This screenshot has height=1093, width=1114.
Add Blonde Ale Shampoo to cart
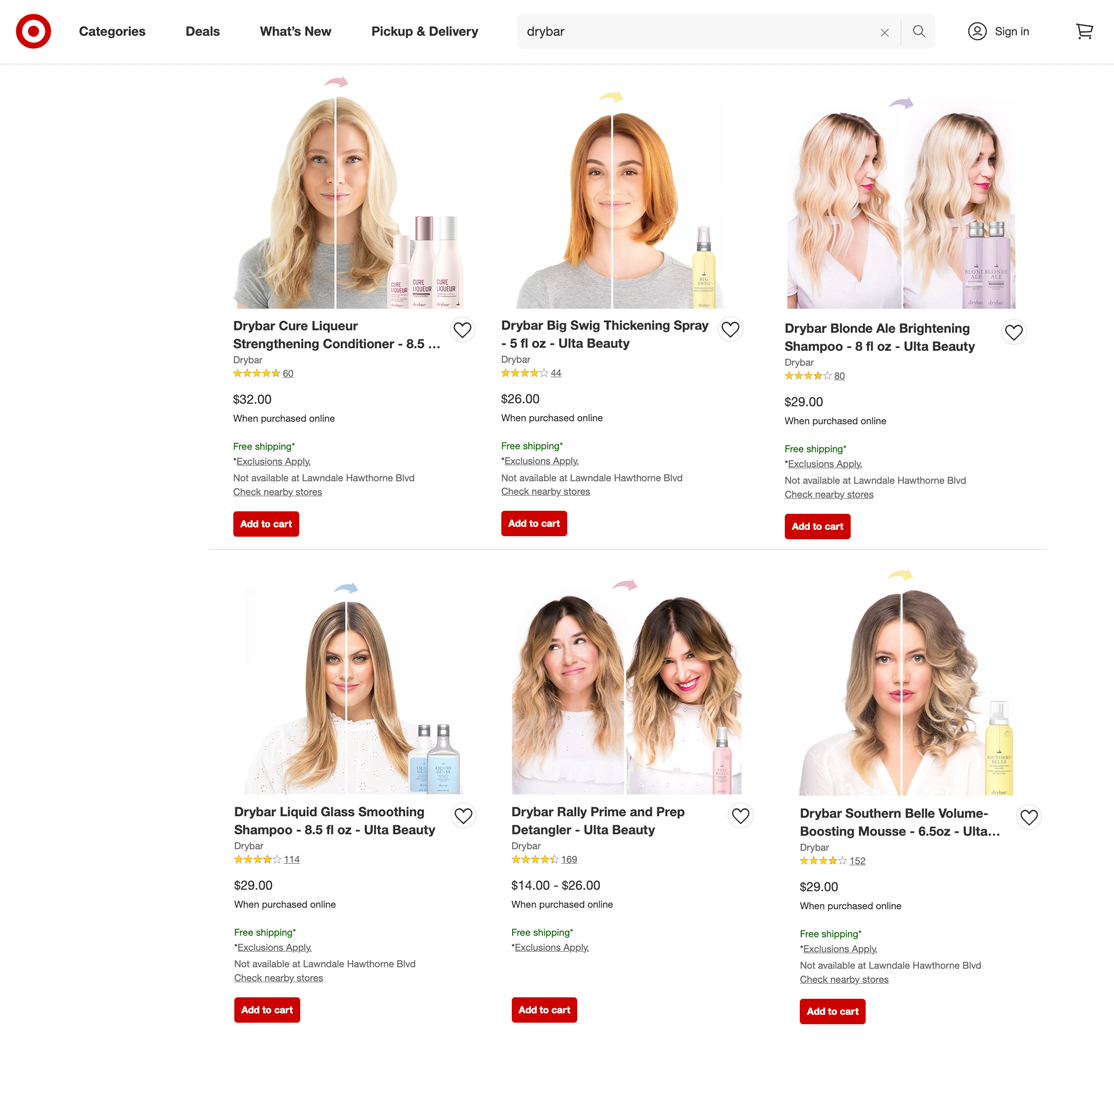[818, 526]
